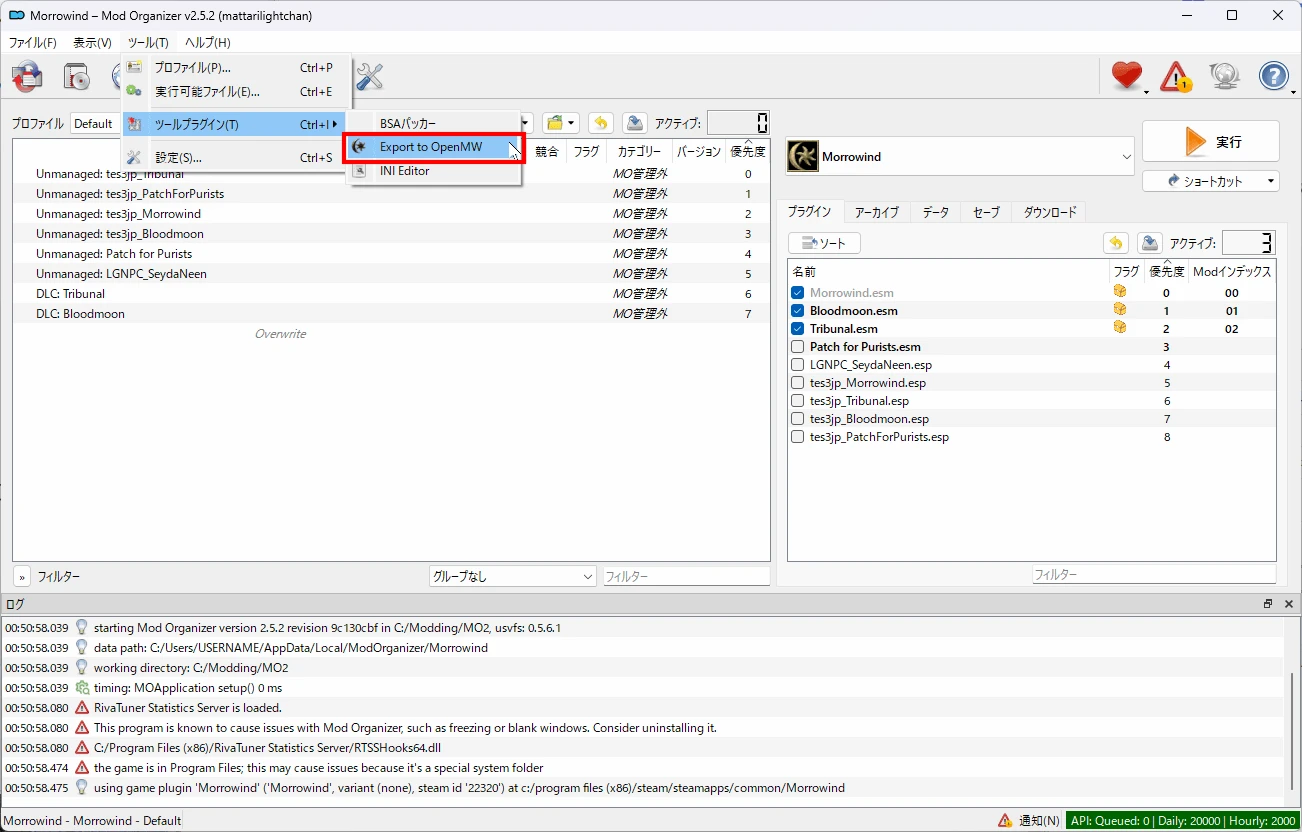
Task: Choose Export to OpenMW from submenu
Action: coord(434,147)
